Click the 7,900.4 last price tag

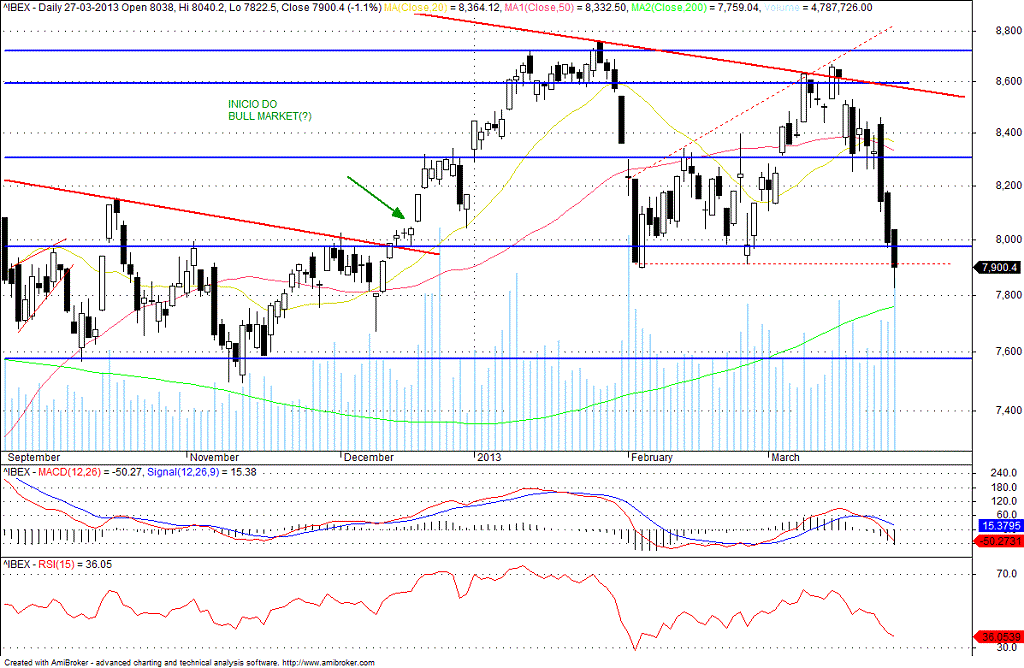pos(999,267)
